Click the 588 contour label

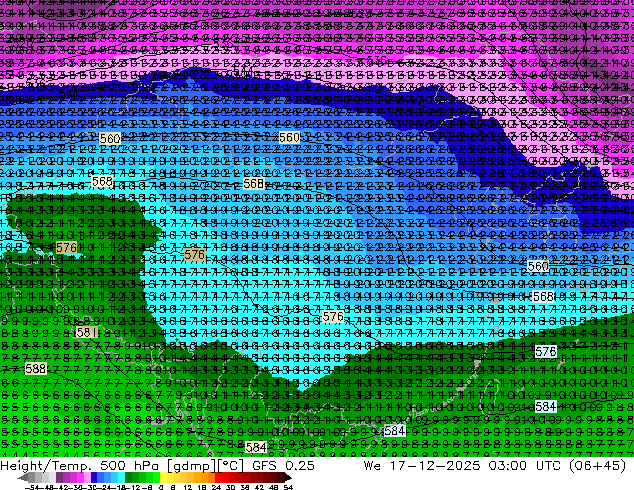(36, 369)
